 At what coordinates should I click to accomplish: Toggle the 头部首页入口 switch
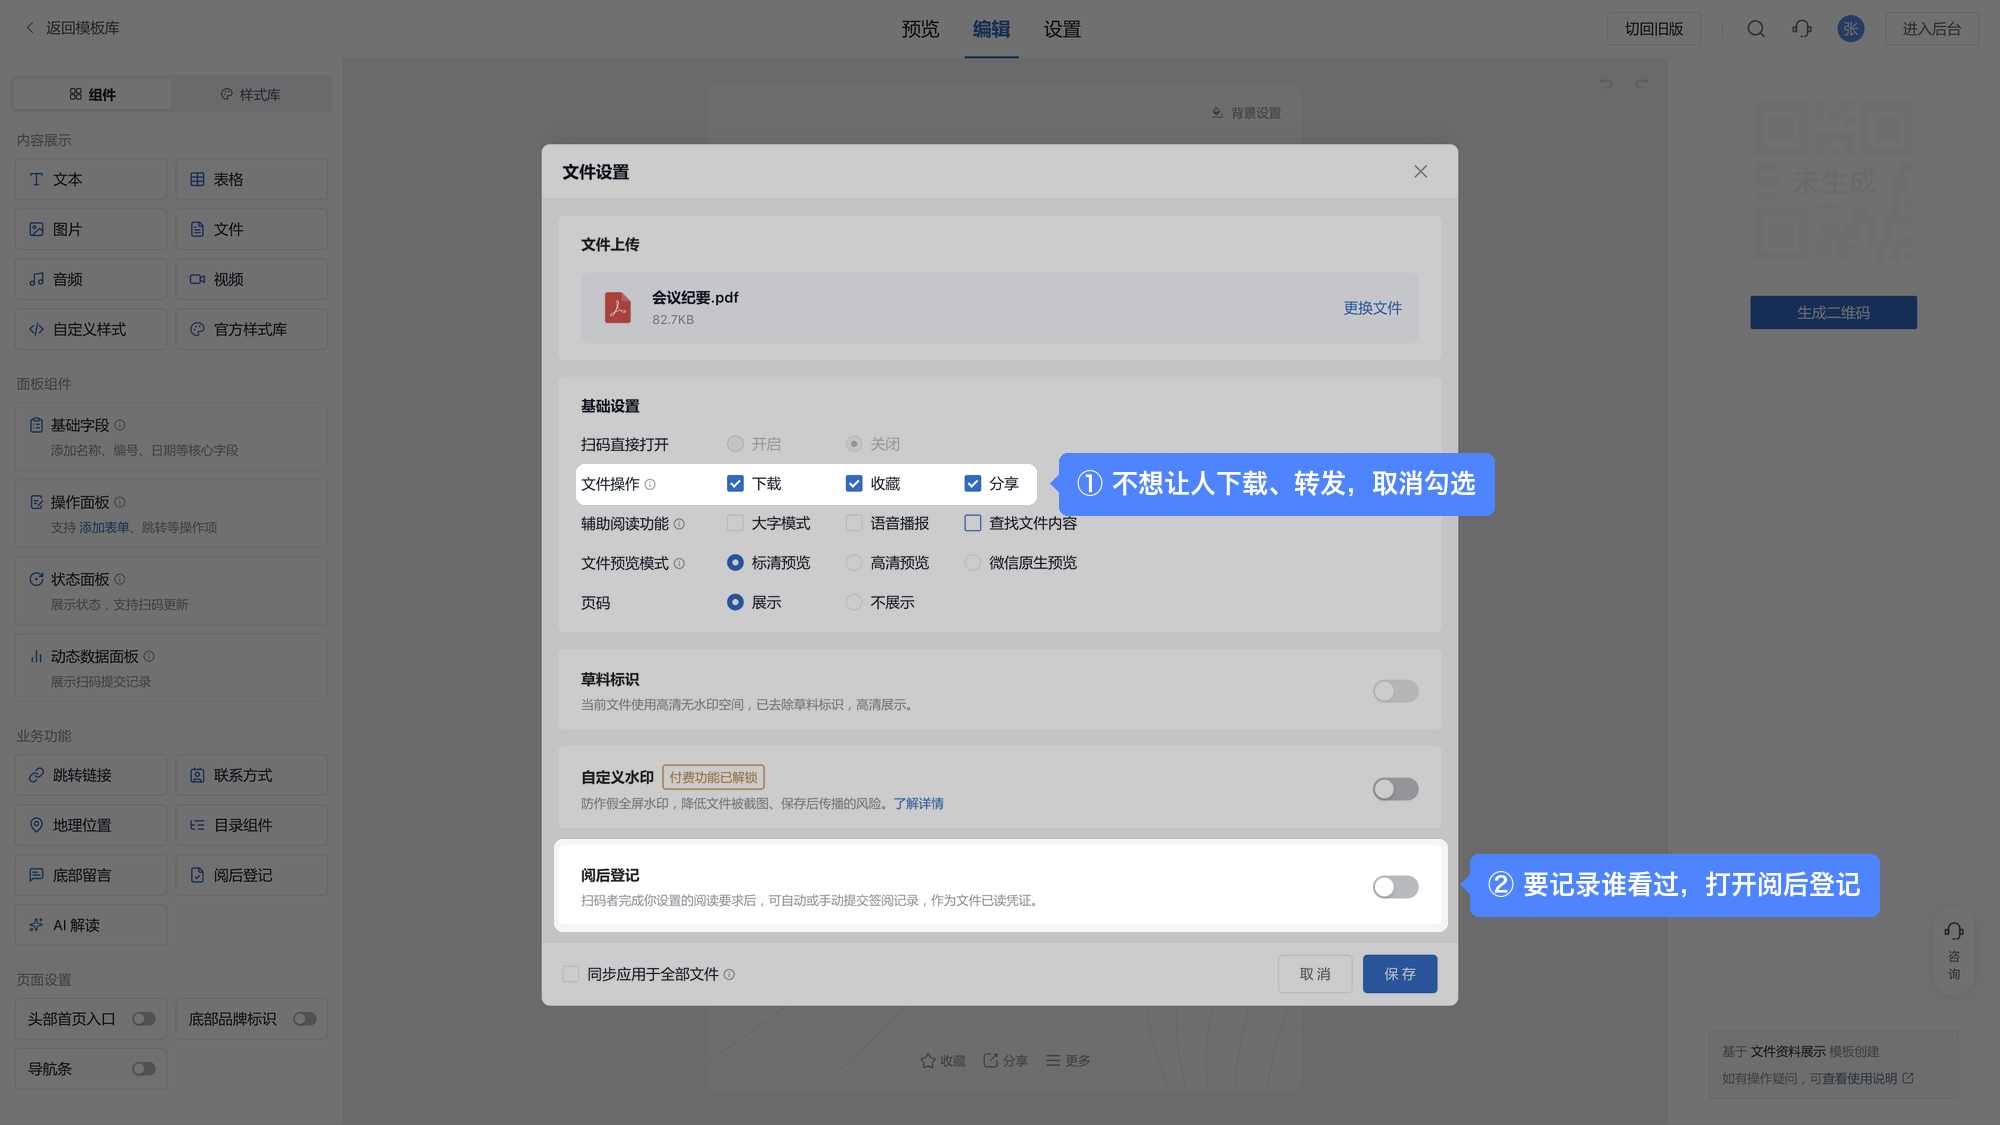tap(144, 1019)
